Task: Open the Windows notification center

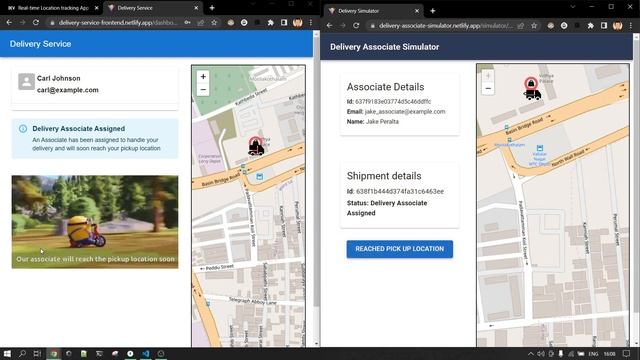Action: (627, 354)
